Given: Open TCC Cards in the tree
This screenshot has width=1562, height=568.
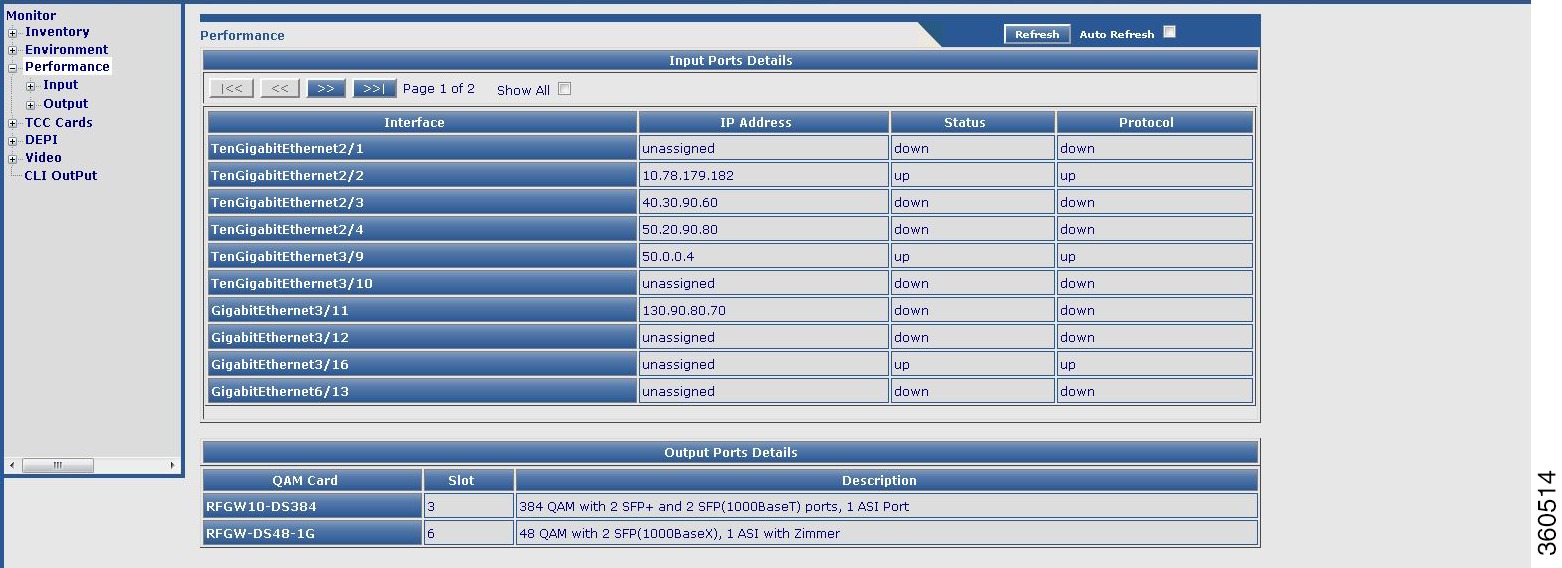Looking at the screenshot, I should click(x=58, y=122).
